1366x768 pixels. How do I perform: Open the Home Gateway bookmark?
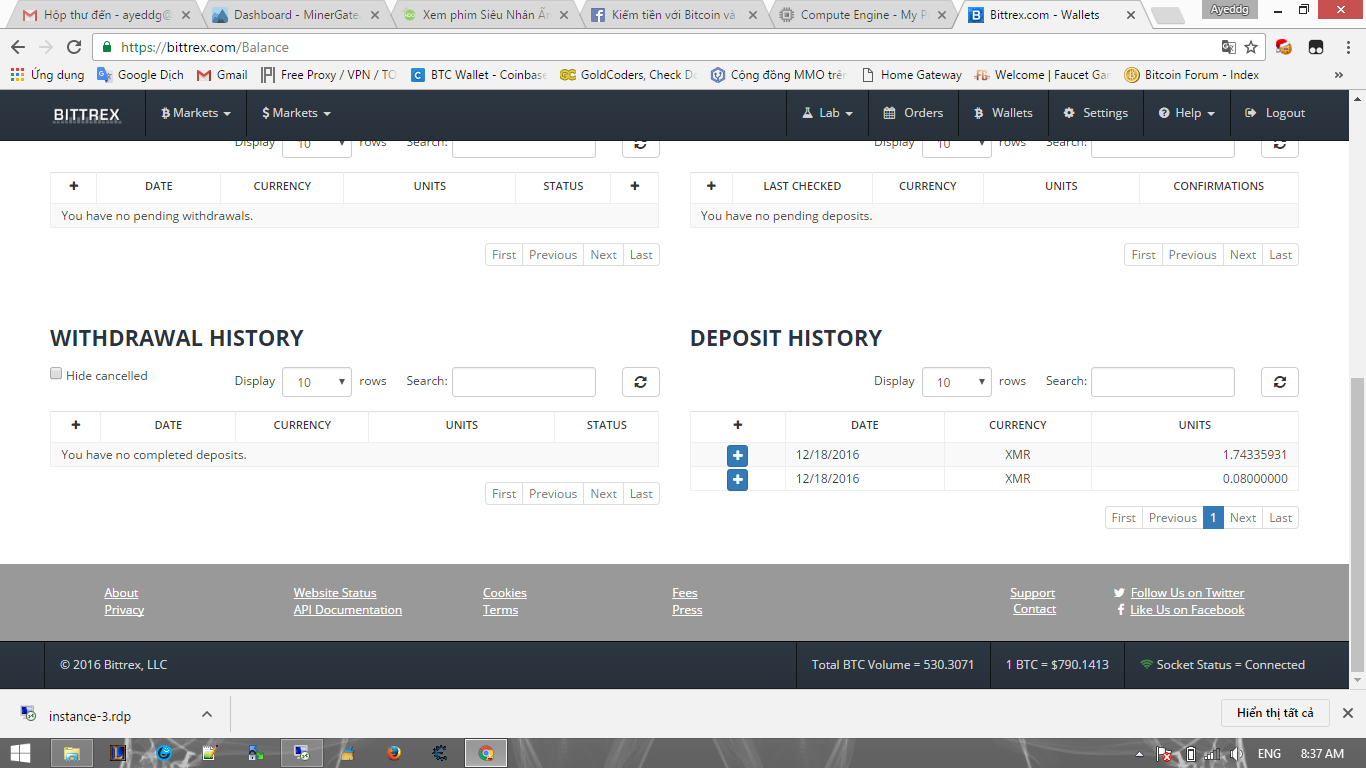(911, 75)
